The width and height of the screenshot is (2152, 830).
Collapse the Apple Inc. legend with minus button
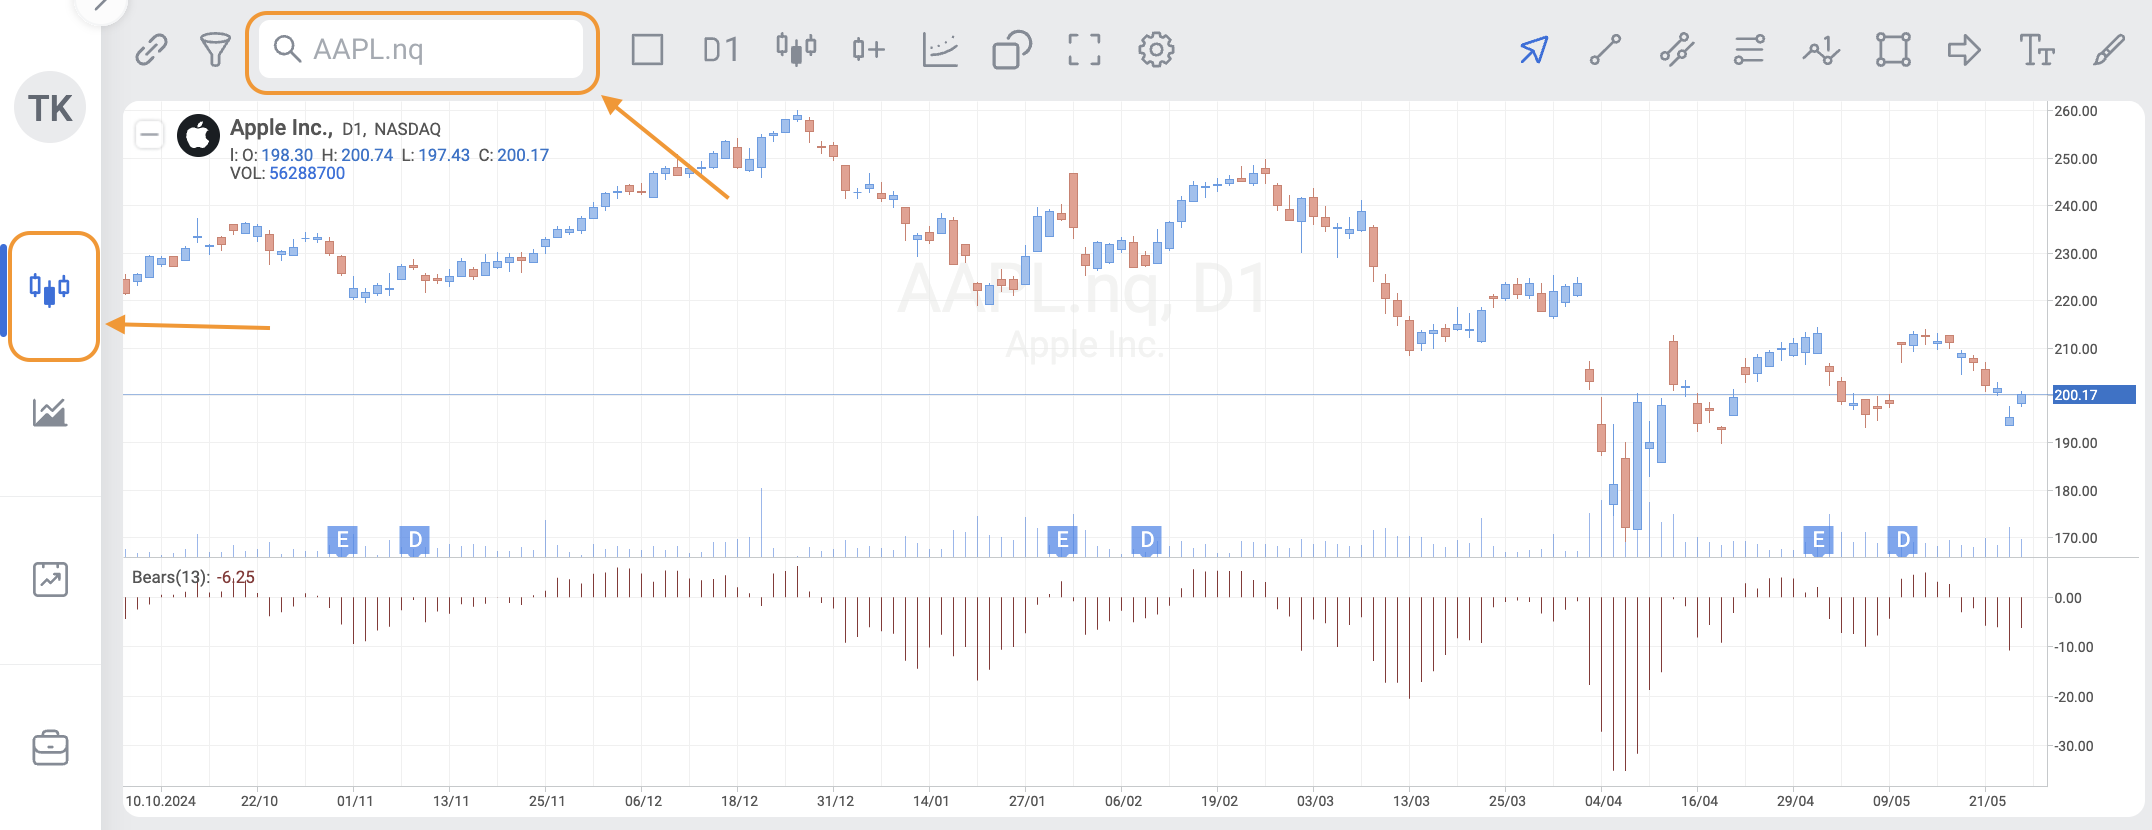click(x=149, y=134)
